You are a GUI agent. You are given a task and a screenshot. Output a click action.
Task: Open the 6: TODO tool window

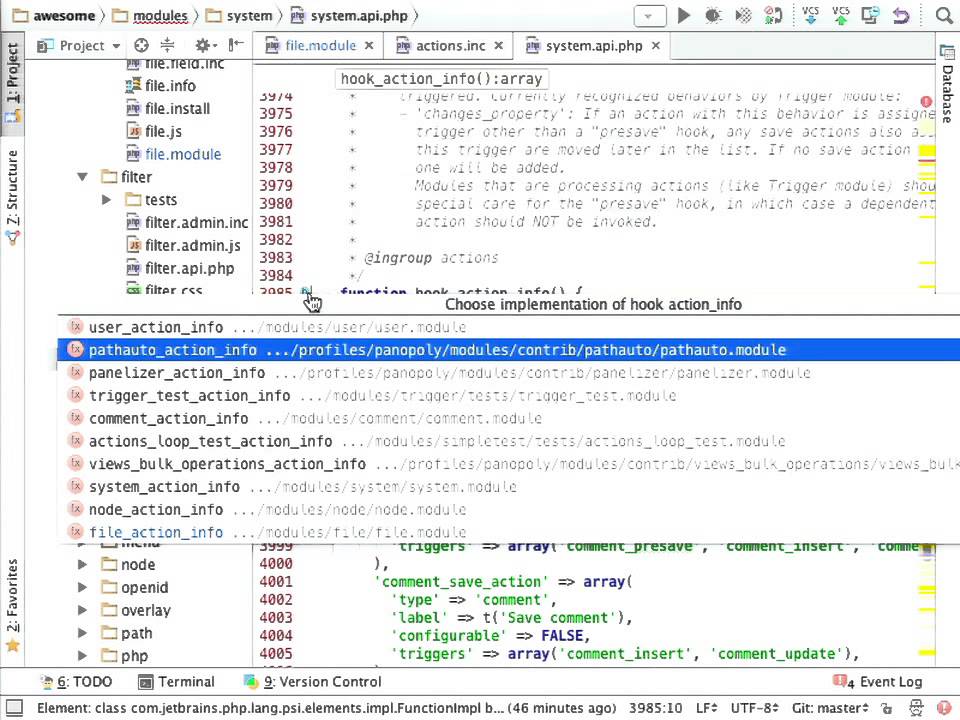77,681
